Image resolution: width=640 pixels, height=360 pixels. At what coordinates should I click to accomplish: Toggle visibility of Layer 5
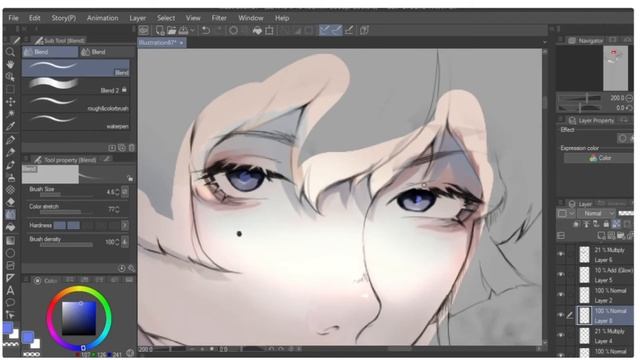(x=561, y=274)
